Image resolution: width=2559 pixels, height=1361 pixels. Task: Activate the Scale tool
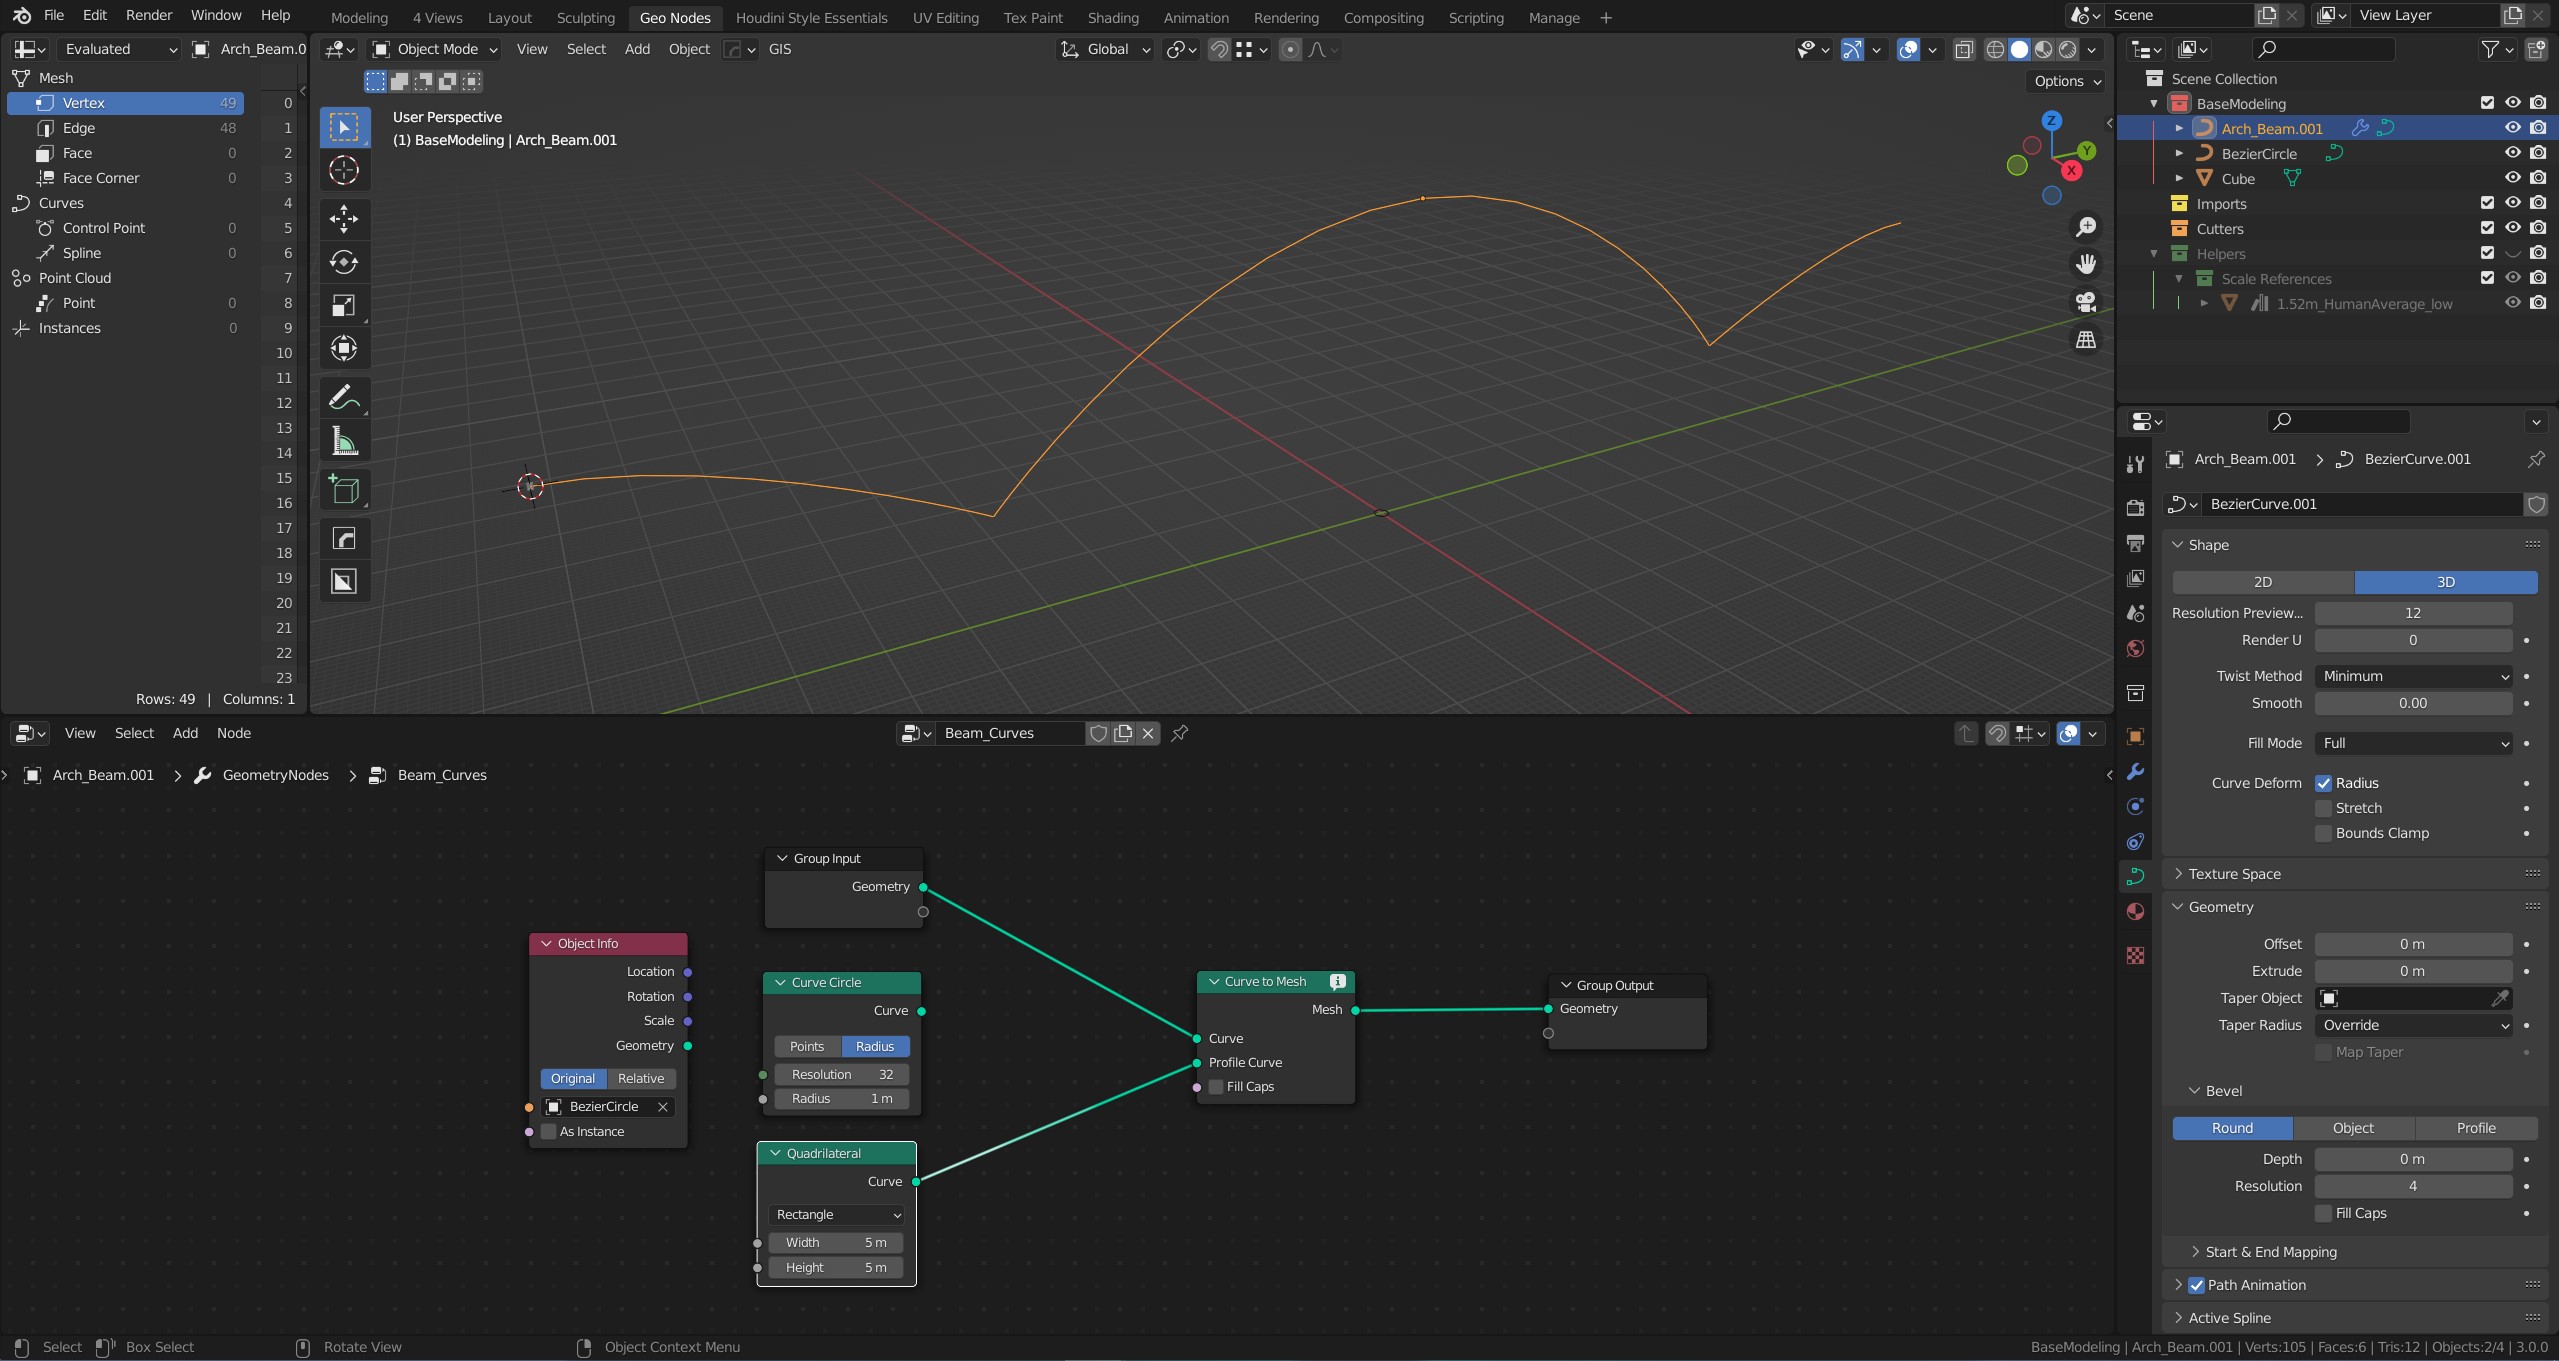[x=344, y=305]
